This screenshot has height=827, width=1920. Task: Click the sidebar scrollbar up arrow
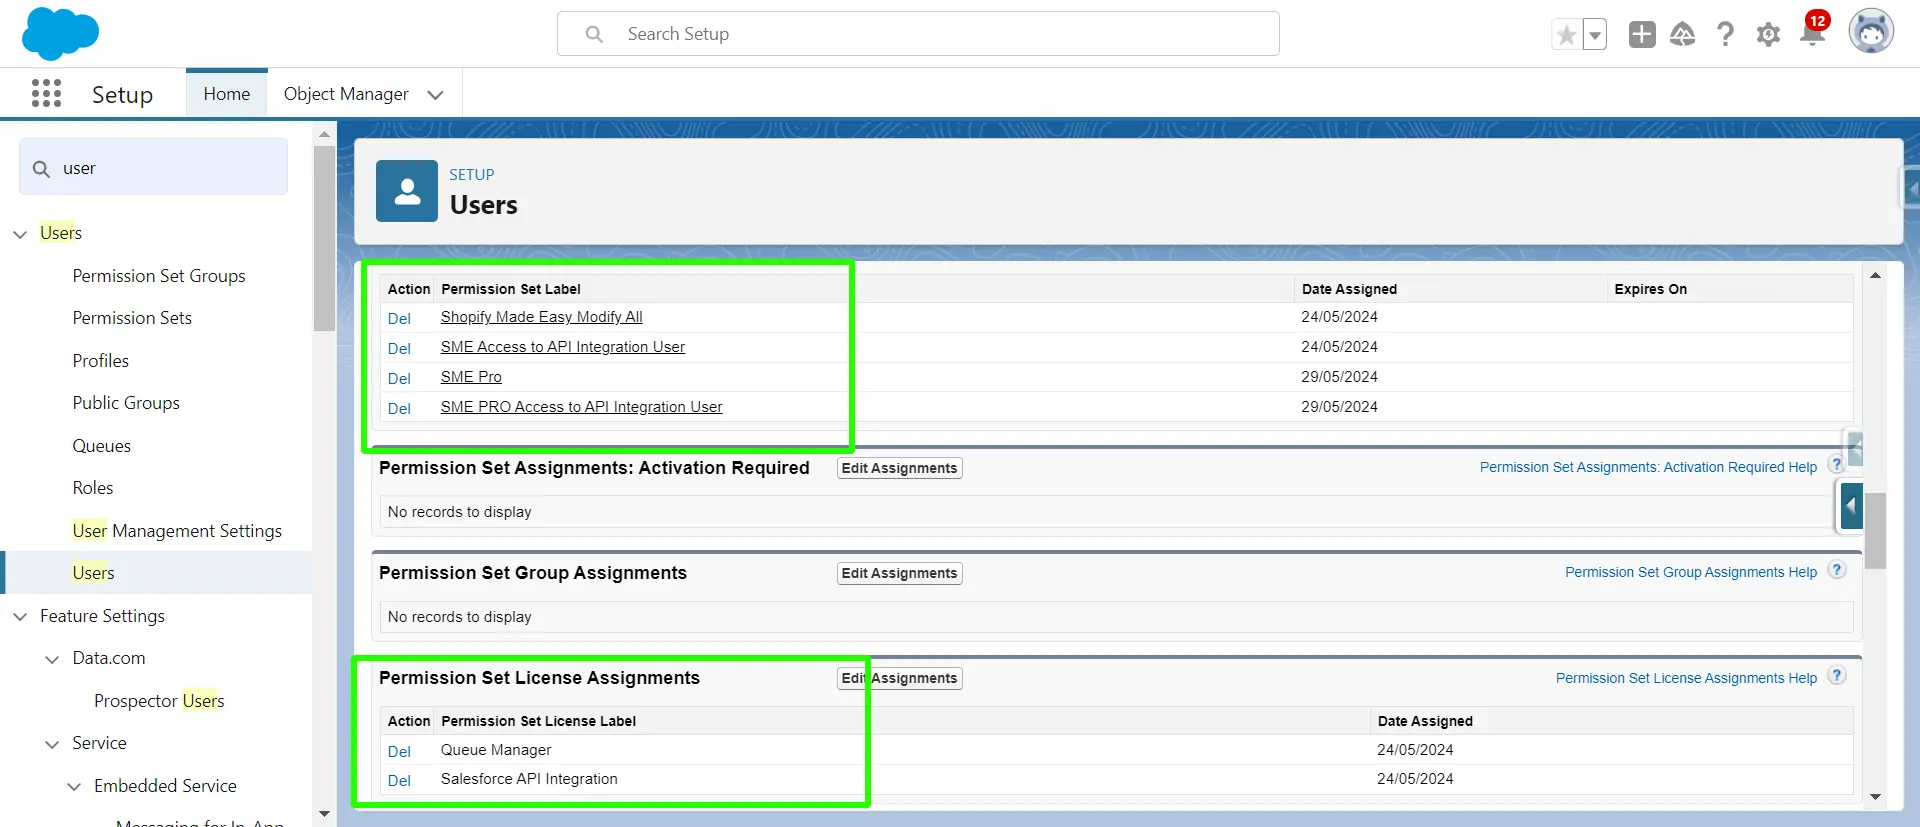pyautogui.click(x=324, y=134)
